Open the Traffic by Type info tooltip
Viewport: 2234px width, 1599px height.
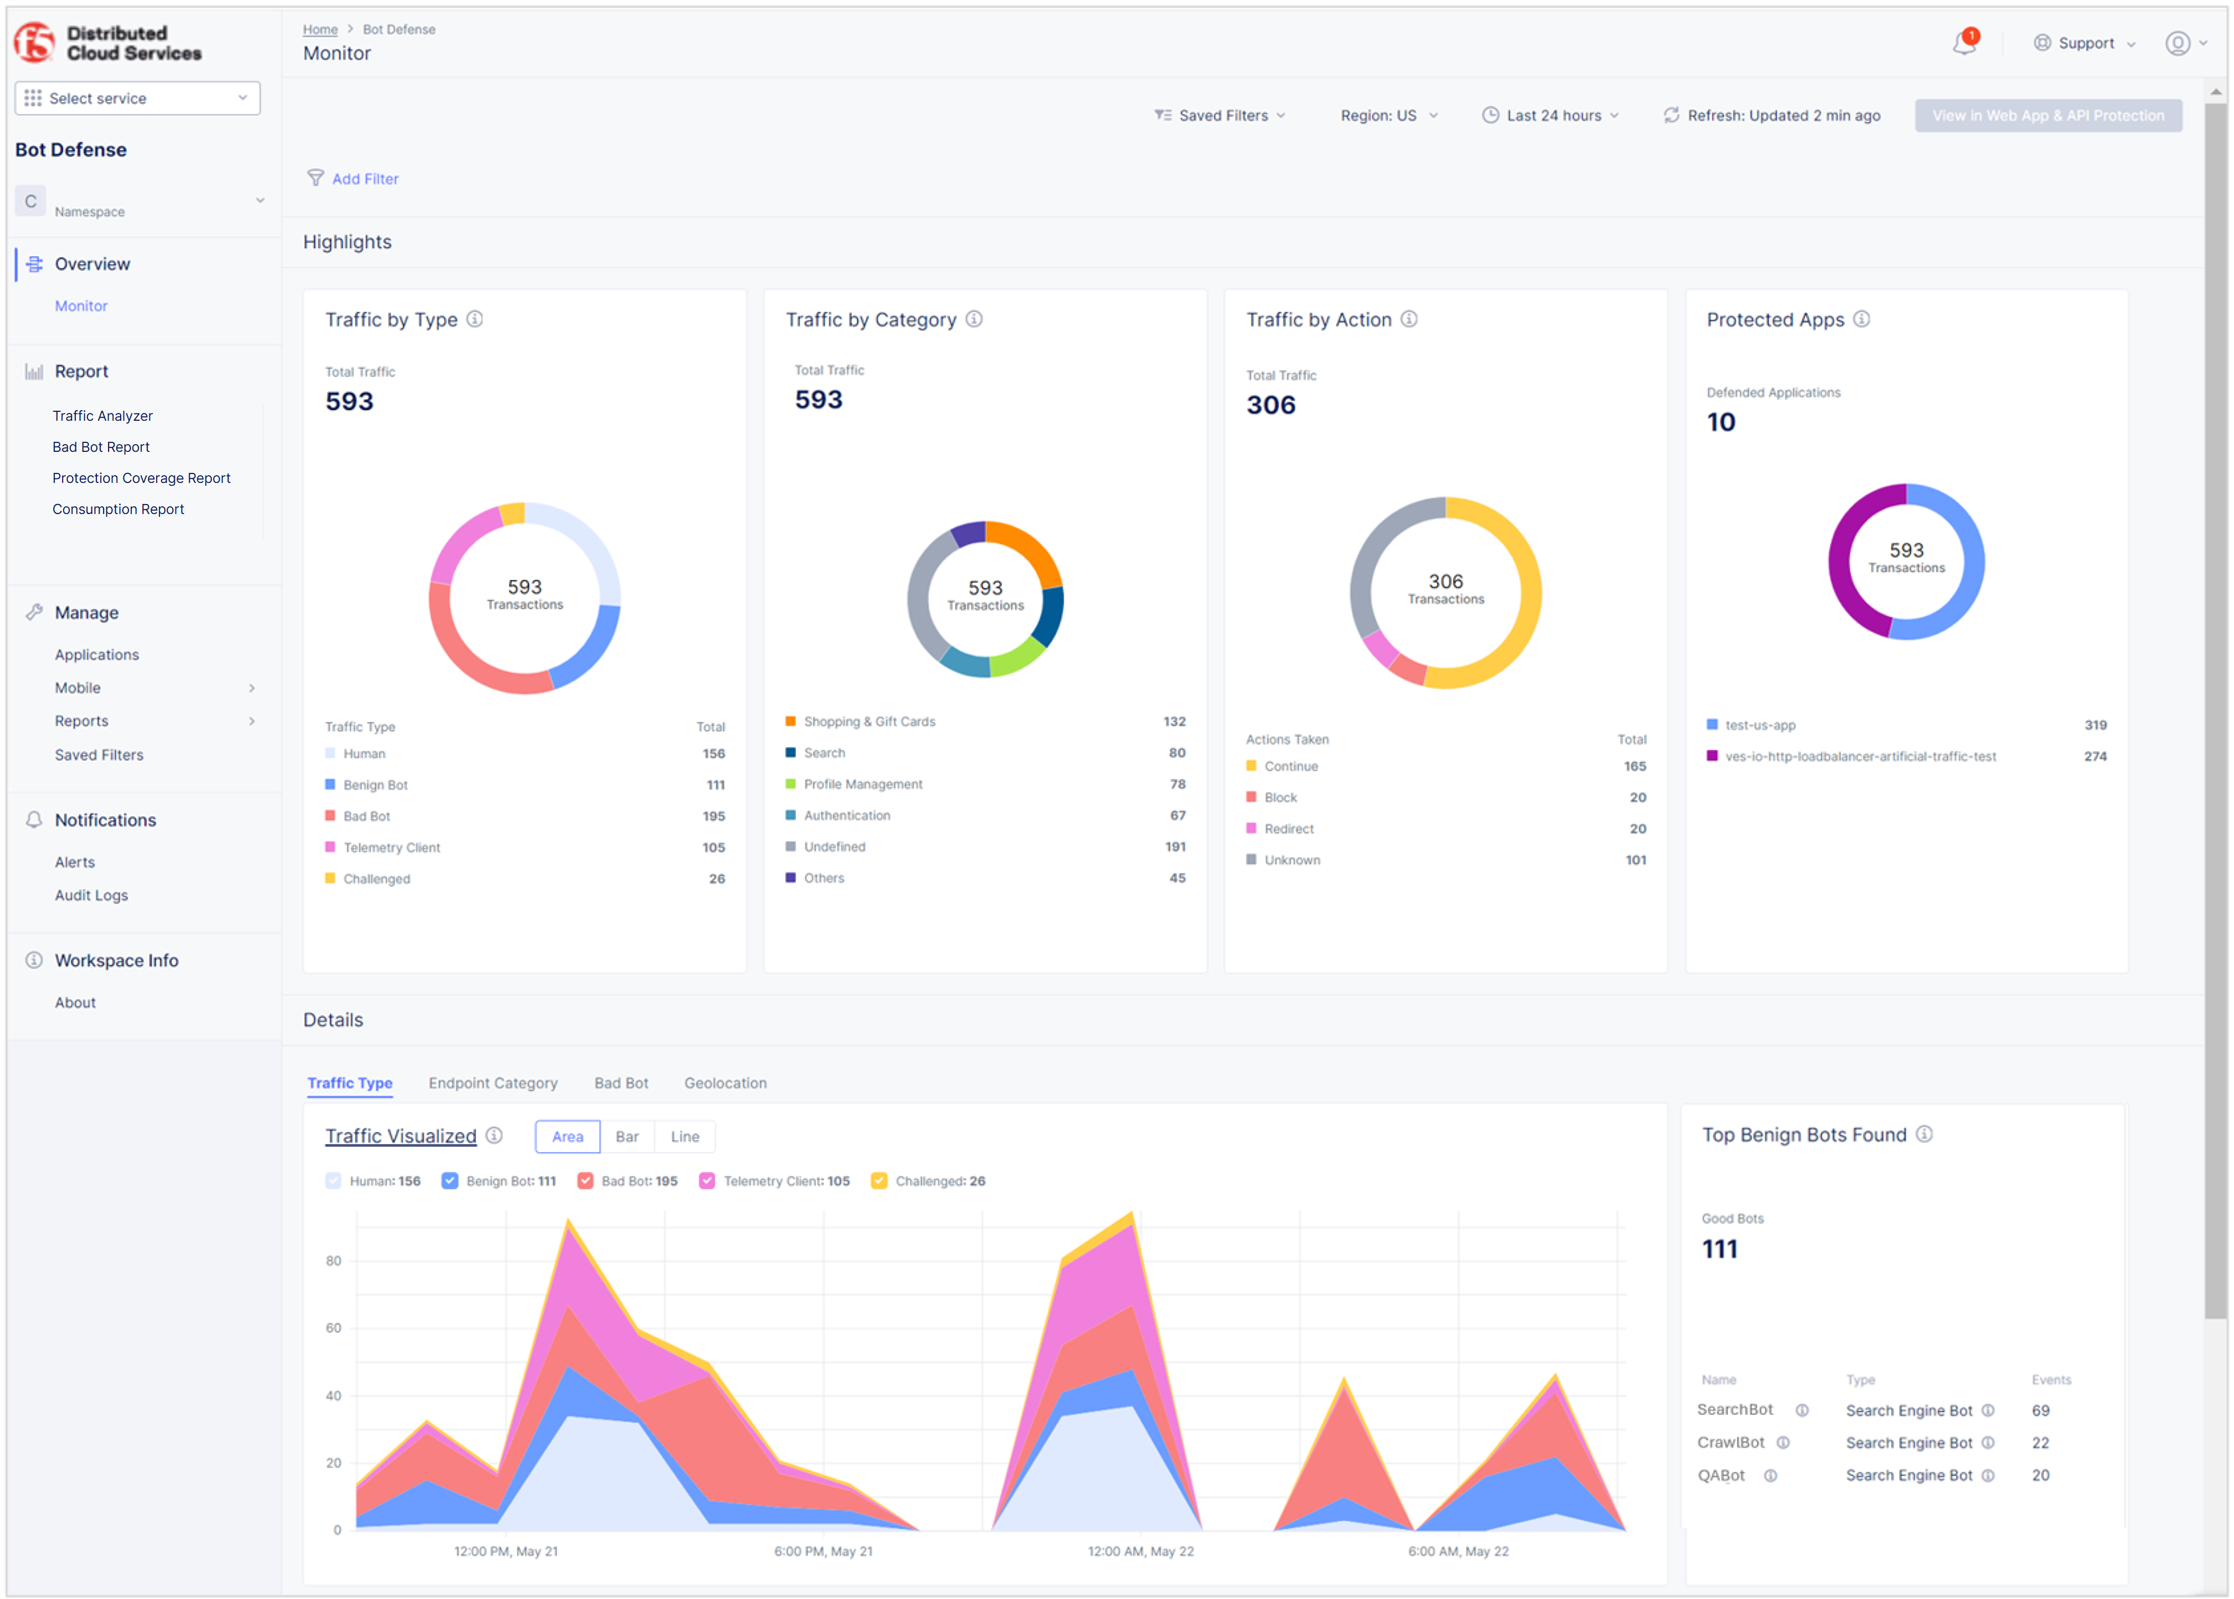[x=475, y=319]
